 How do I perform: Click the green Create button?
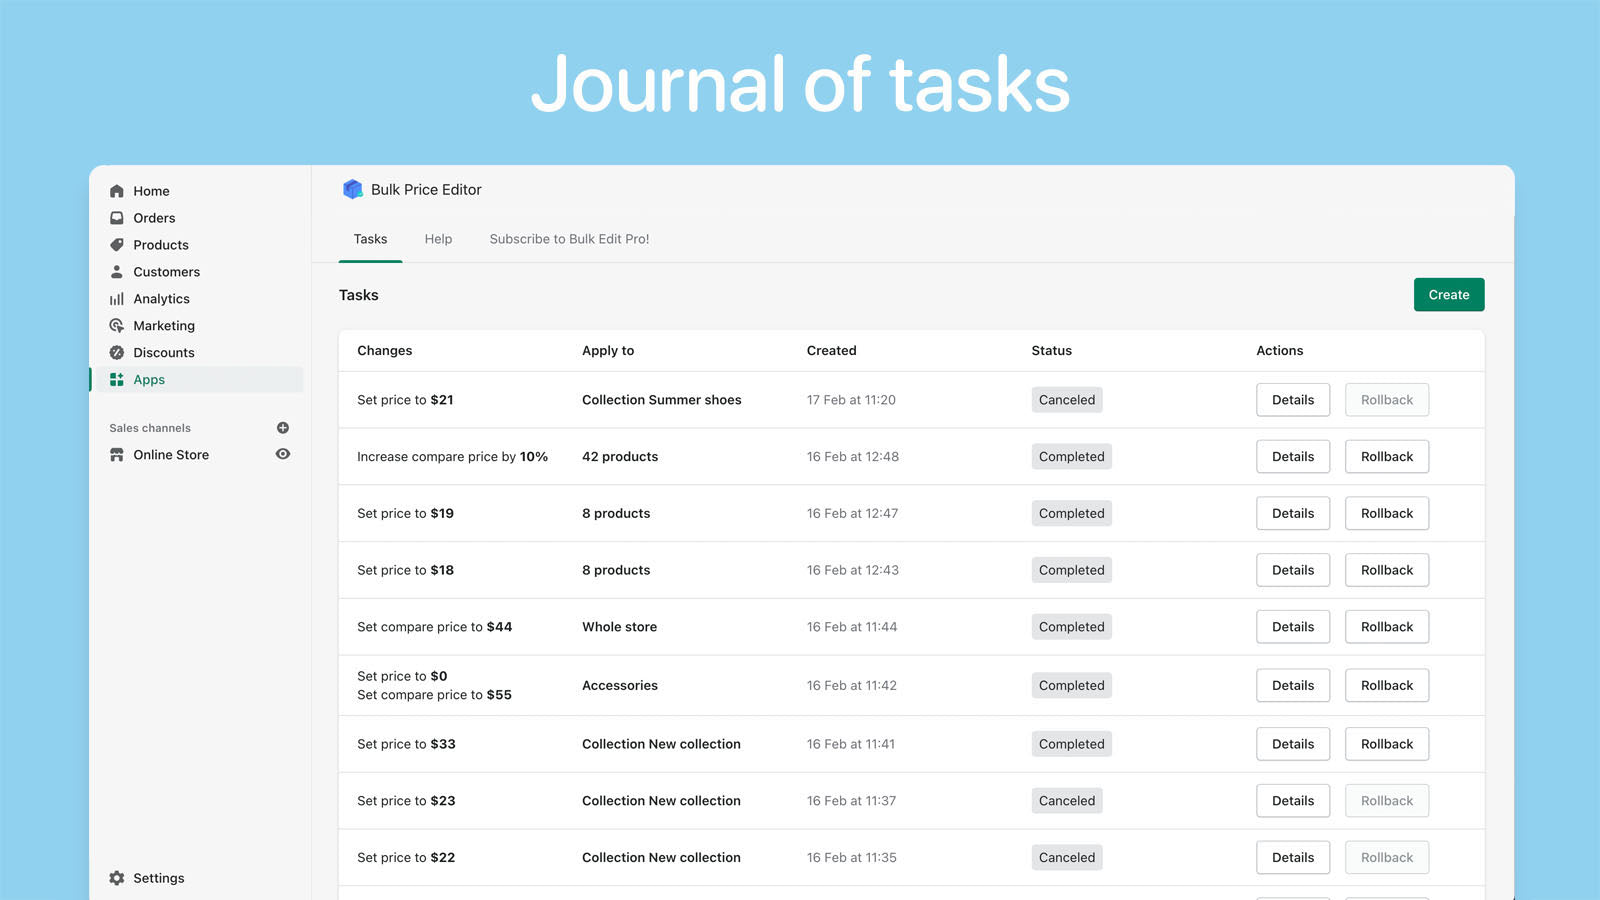tap(1448, 294)
